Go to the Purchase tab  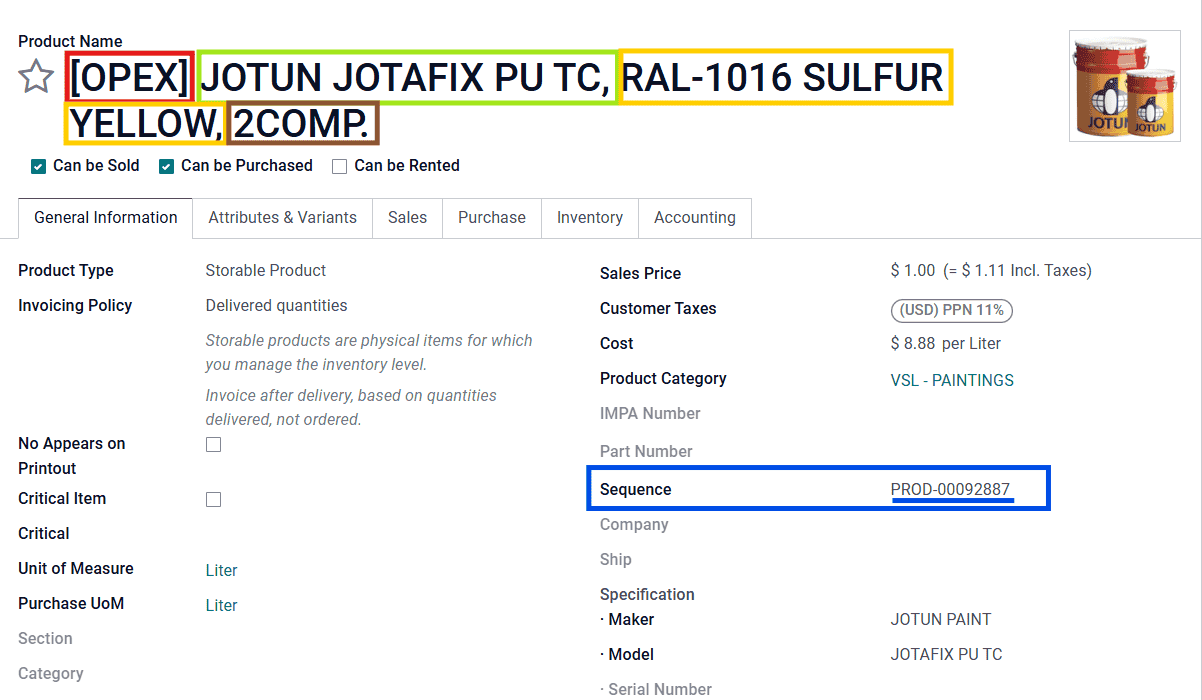(491, 218)
